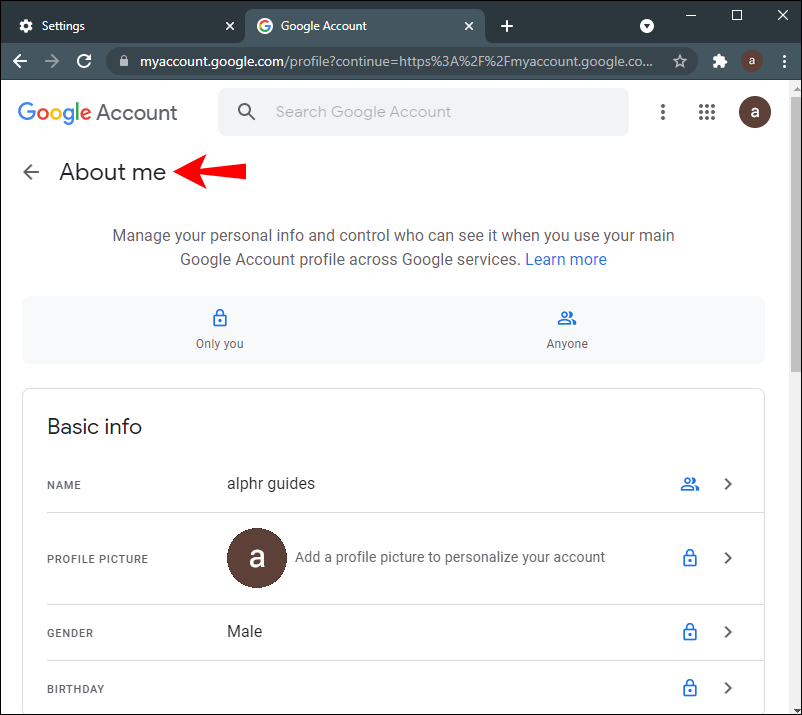Focus the Search Google Account field
Screen dimensions: 802x715
423,112
